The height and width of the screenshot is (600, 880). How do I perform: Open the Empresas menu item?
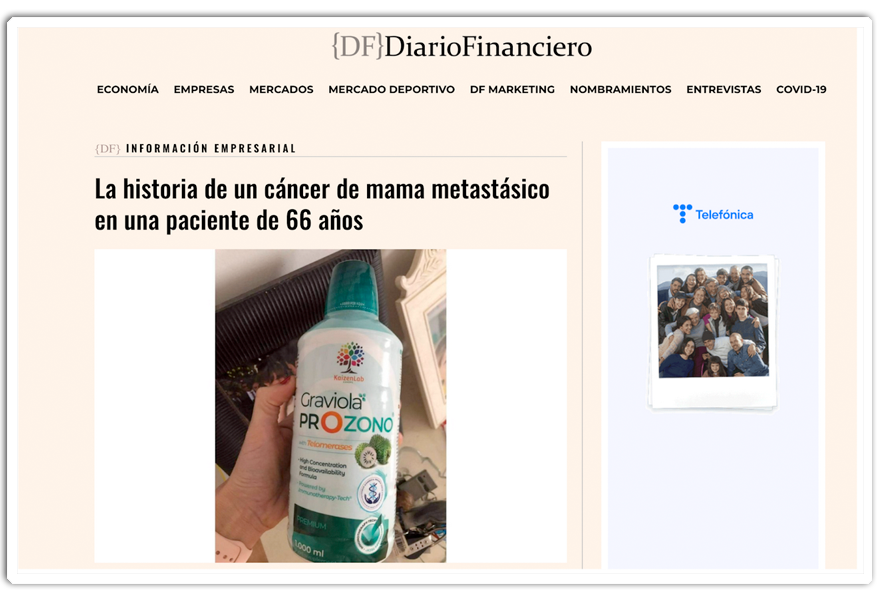(x=204, y=89)
